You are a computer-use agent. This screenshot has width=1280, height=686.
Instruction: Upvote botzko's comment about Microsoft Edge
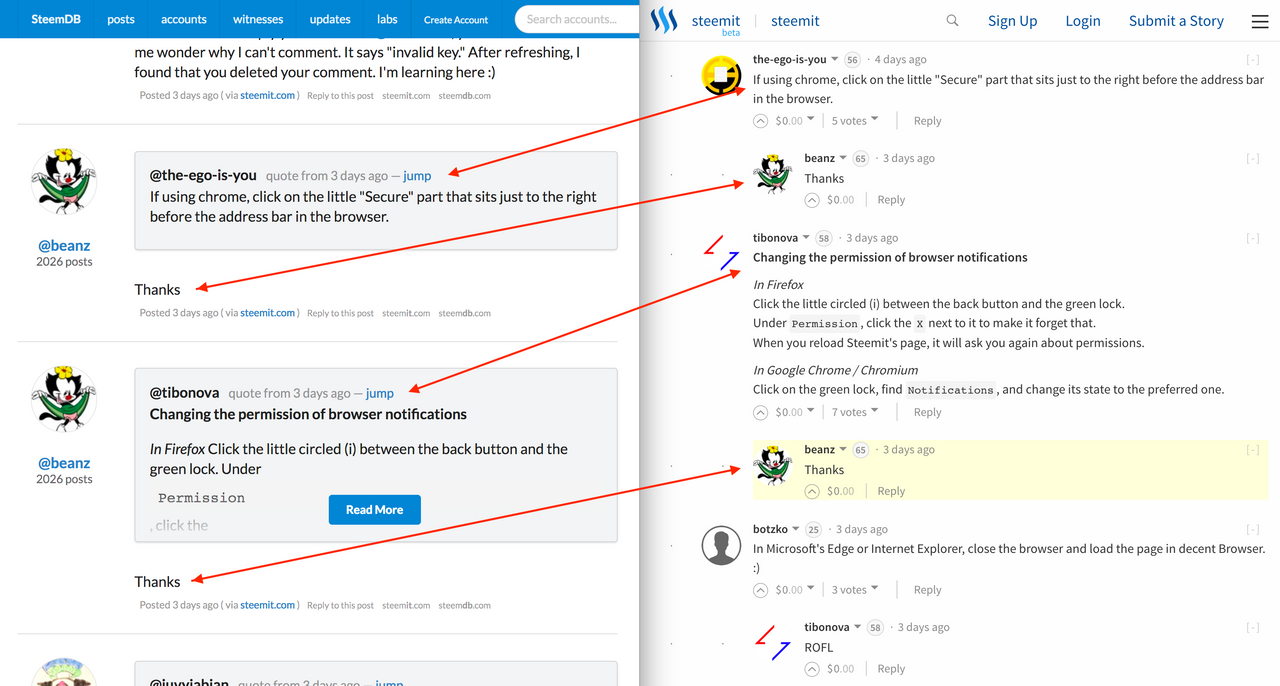759,589
